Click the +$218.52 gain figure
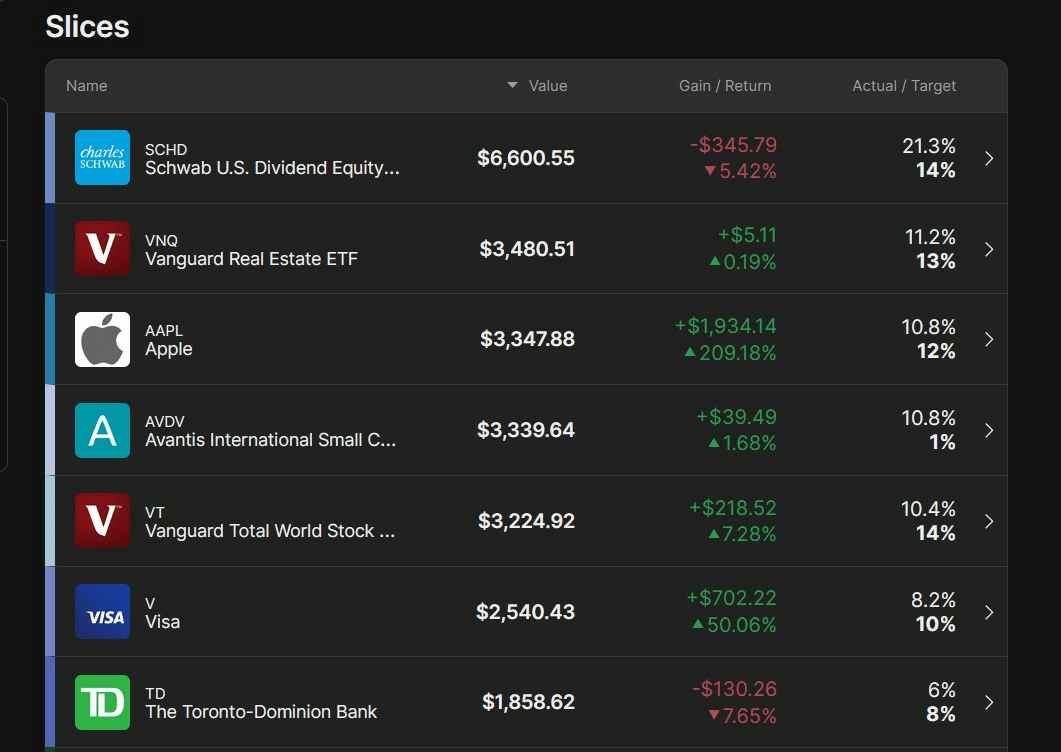Screen dimensions: 1061x752 (733, 508)
